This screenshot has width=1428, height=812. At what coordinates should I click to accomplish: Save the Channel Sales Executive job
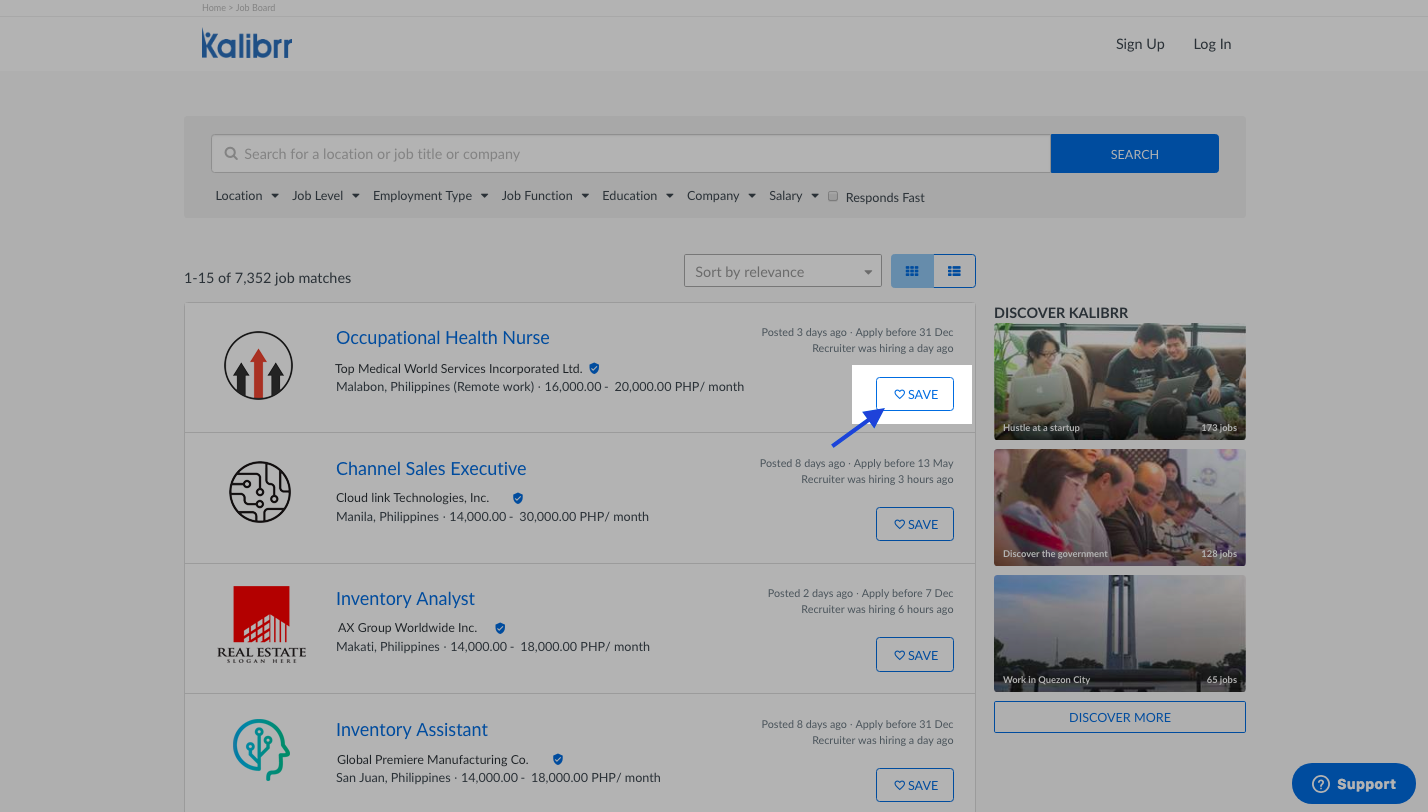pos(915,524)
